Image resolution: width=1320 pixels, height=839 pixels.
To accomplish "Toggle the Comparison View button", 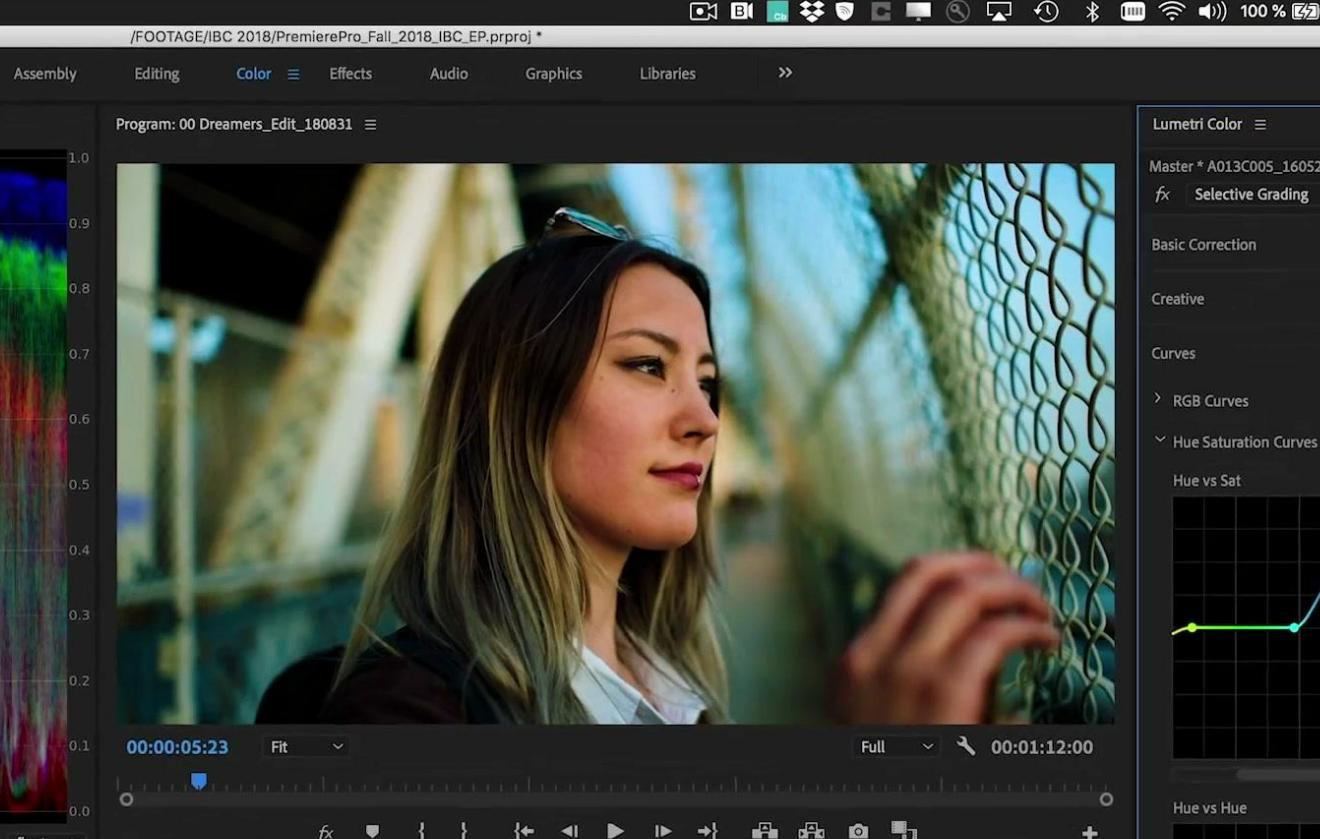I will [x=903, y=831].
